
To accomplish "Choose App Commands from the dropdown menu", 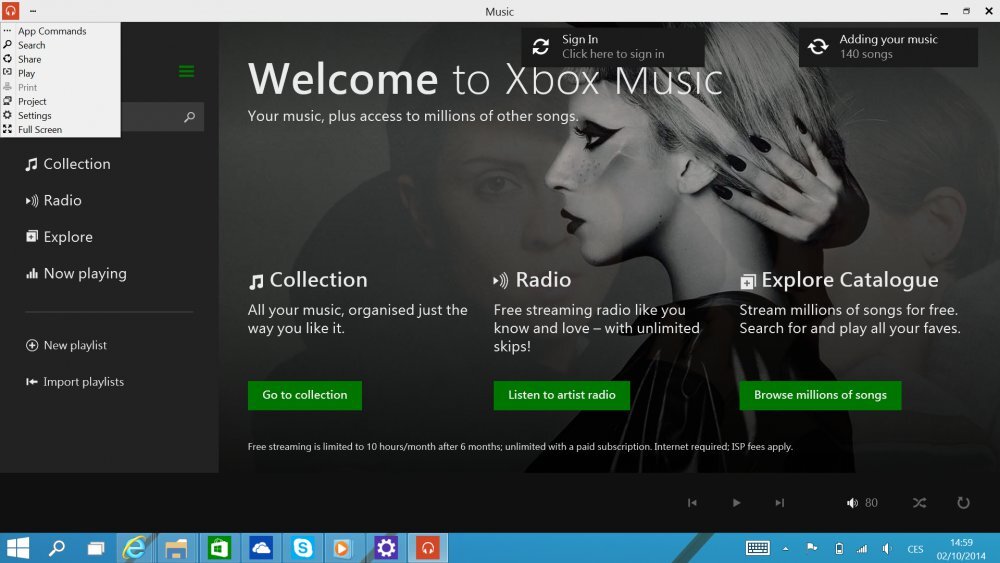I will point(52,31).
